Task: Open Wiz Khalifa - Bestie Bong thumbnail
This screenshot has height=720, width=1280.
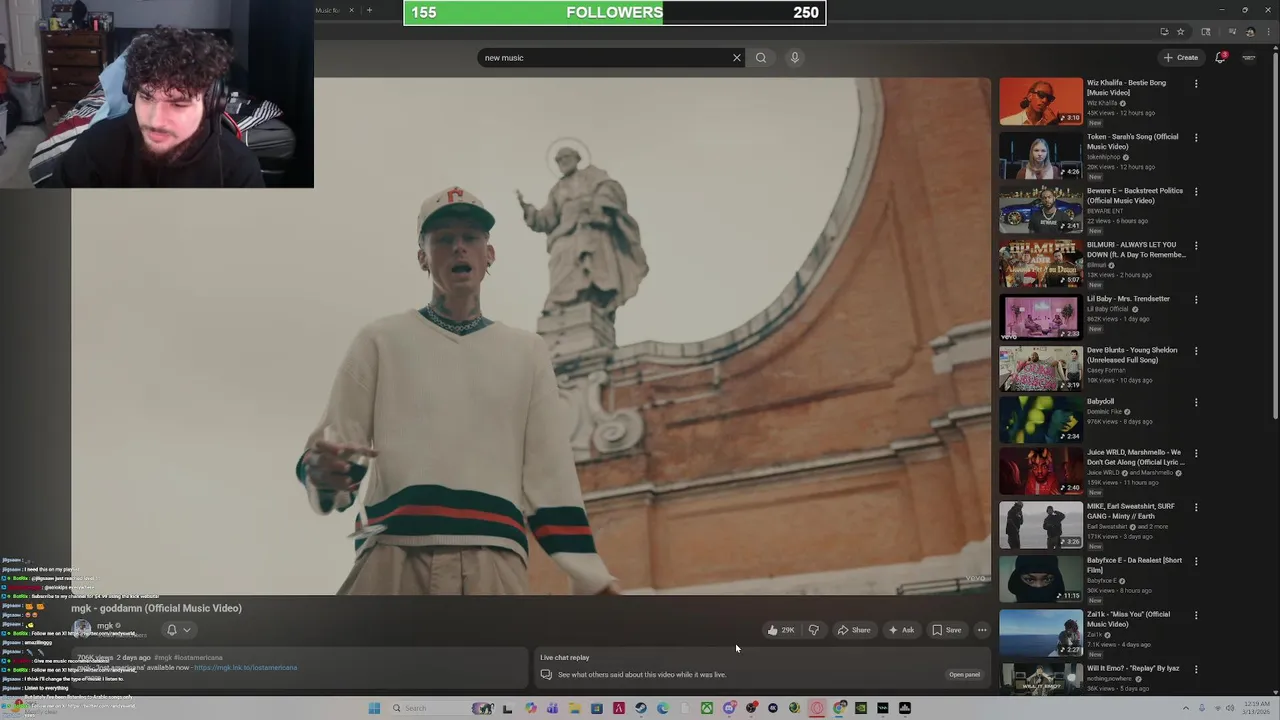Action: coord(1041,101)
